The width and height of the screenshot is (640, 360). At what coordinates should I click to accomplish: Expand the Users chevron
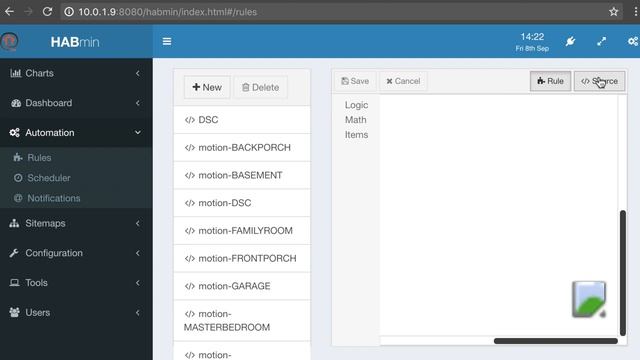click(x=138, y=313)
